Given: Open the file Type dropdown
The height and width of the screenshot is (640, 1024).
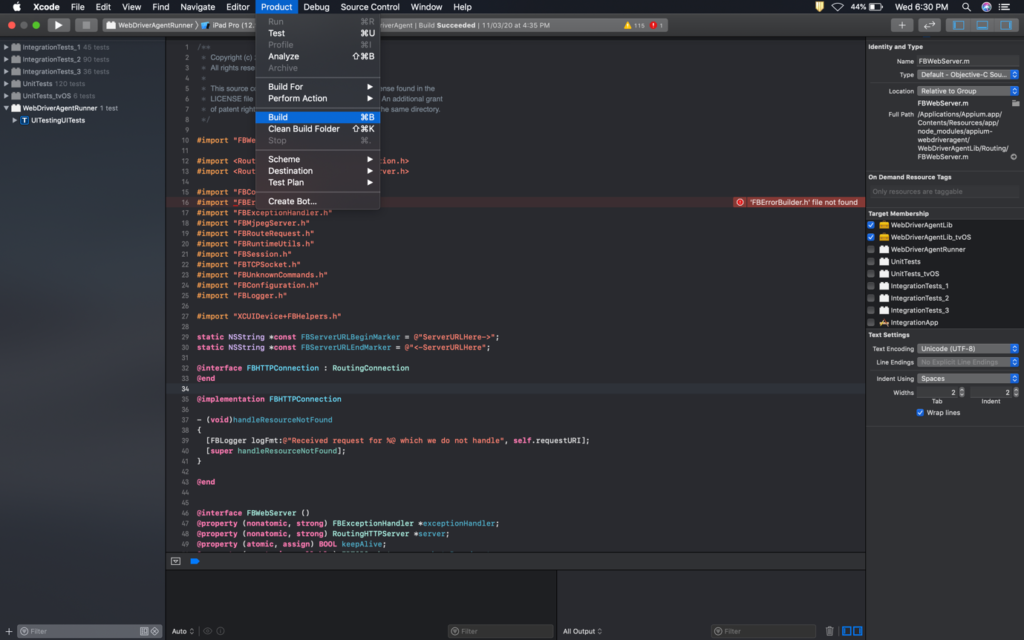Looking at the screenshot, I should coord(968,74).
